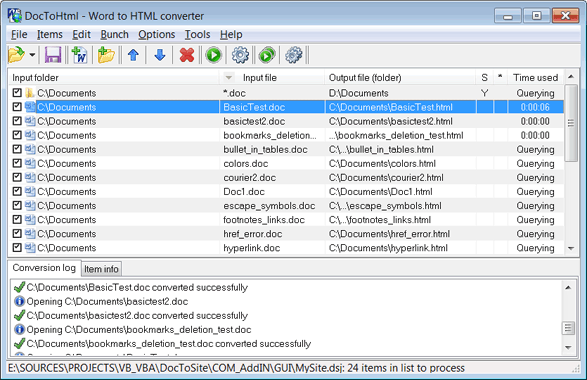The height and width of the screenshot is (380, 587).
Task: Click folder icon in *.doc row
Action: [x=30, y=93]
